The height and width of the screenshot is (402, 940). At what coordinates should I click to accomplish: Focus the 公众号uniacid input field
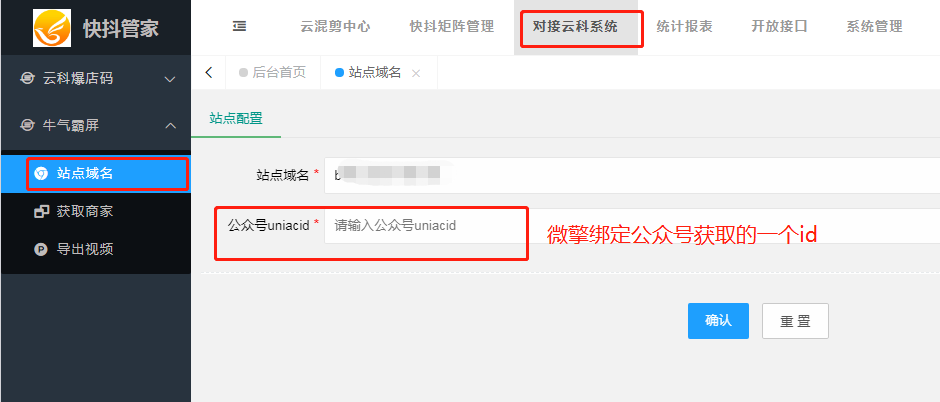point(632,226)
